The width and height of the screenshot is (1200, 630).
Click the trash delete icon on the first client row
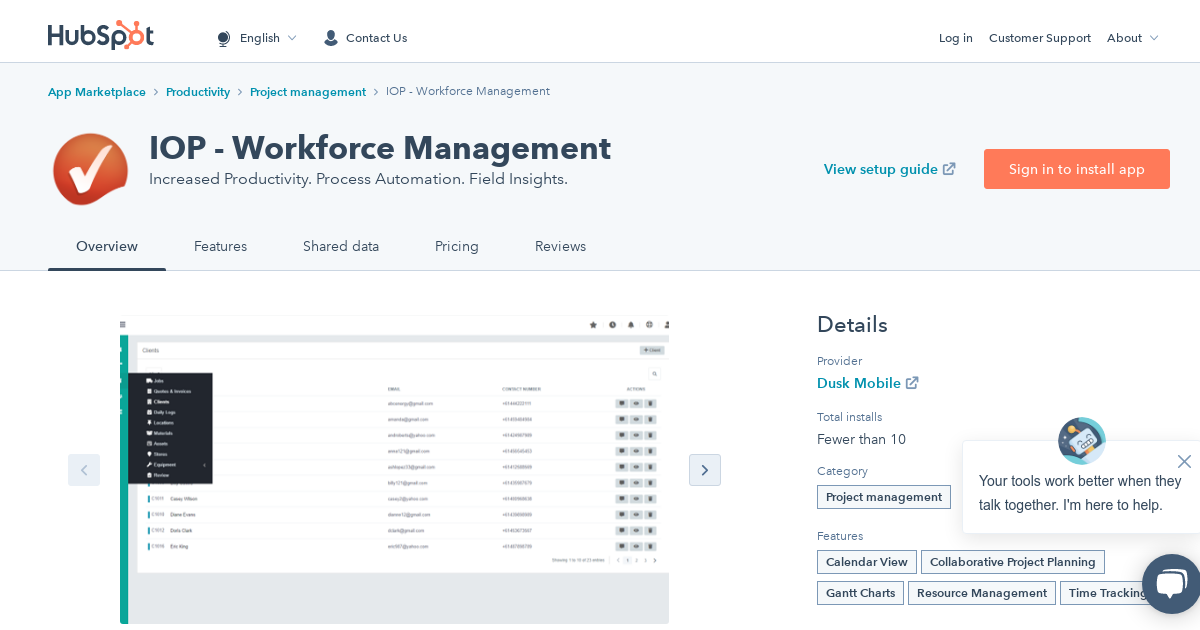click(x=650, y=404)
